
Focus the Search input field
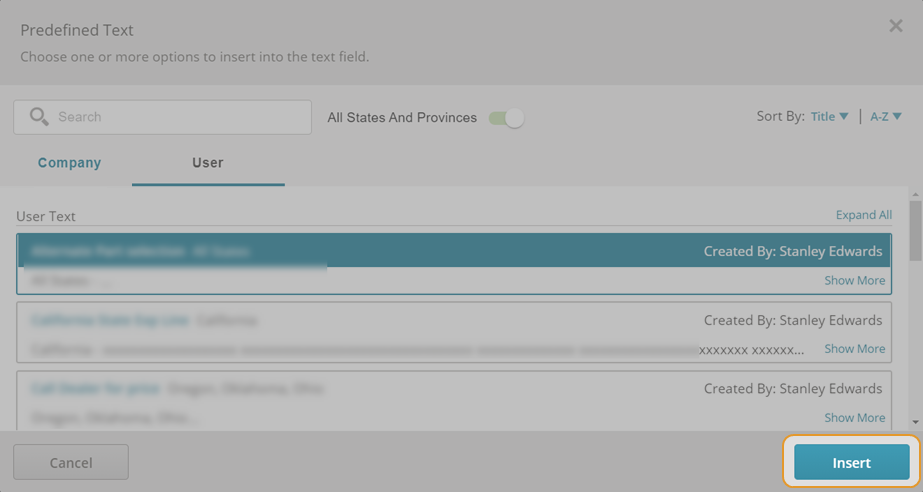162,117
